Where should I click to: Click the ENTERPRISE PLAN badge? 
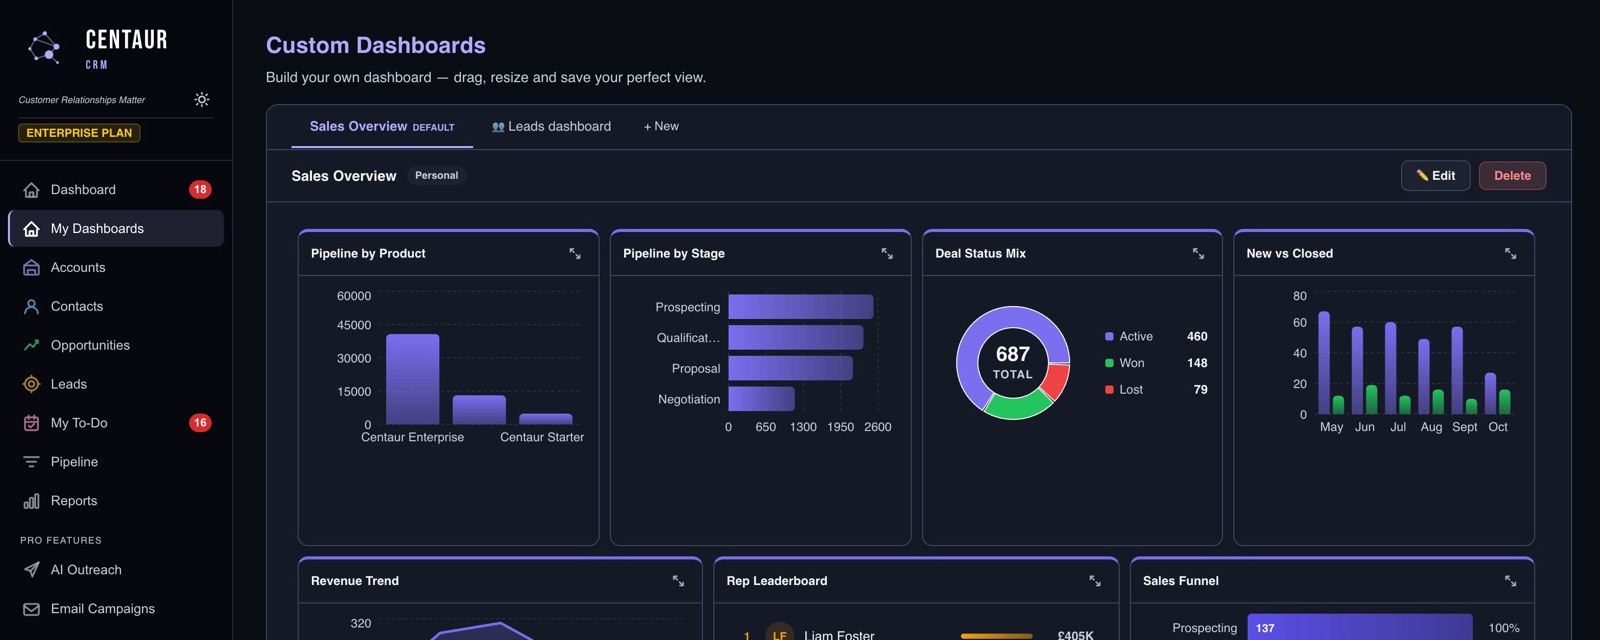(79, 133)
